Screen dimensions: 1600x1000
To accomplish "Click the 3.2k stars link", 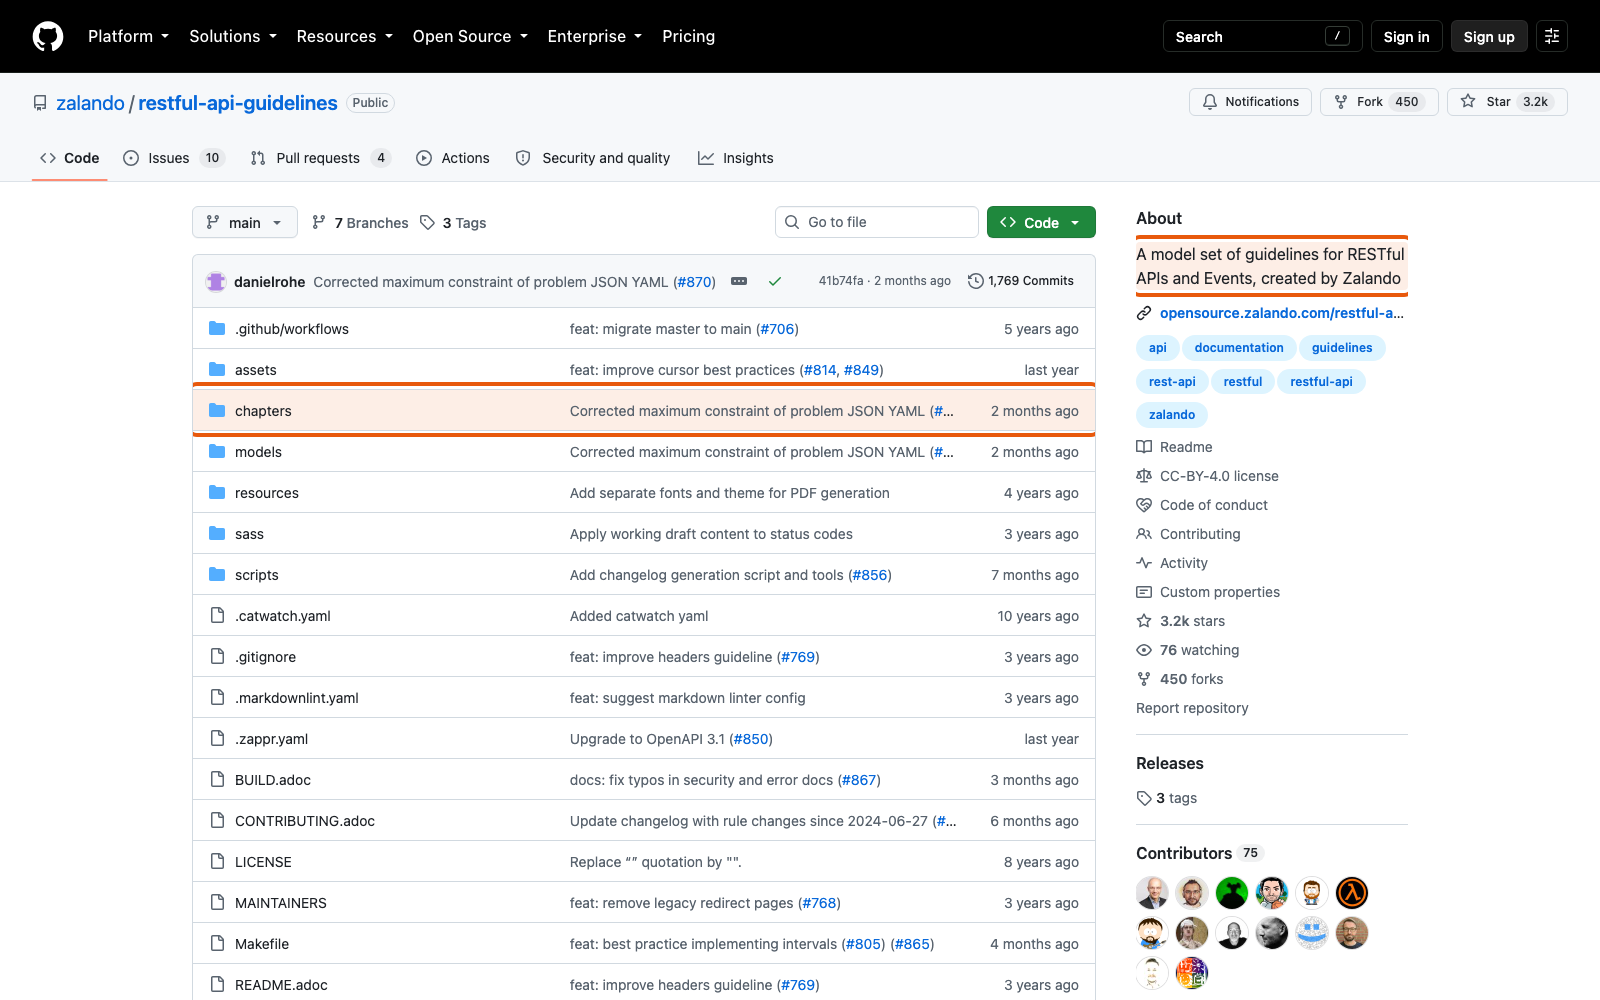I will [1181, 621].
